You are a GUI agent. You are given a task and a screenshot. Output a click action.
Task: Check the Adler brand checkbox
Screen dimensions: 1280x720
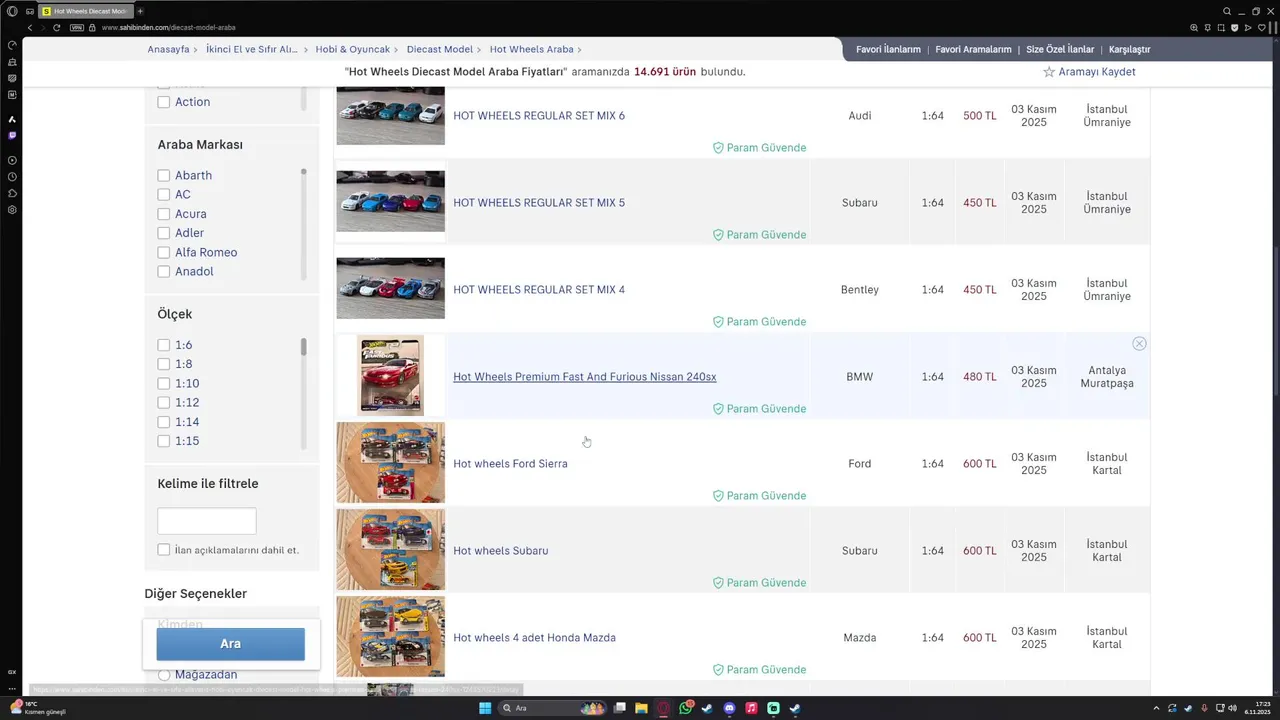pos(164,233)
